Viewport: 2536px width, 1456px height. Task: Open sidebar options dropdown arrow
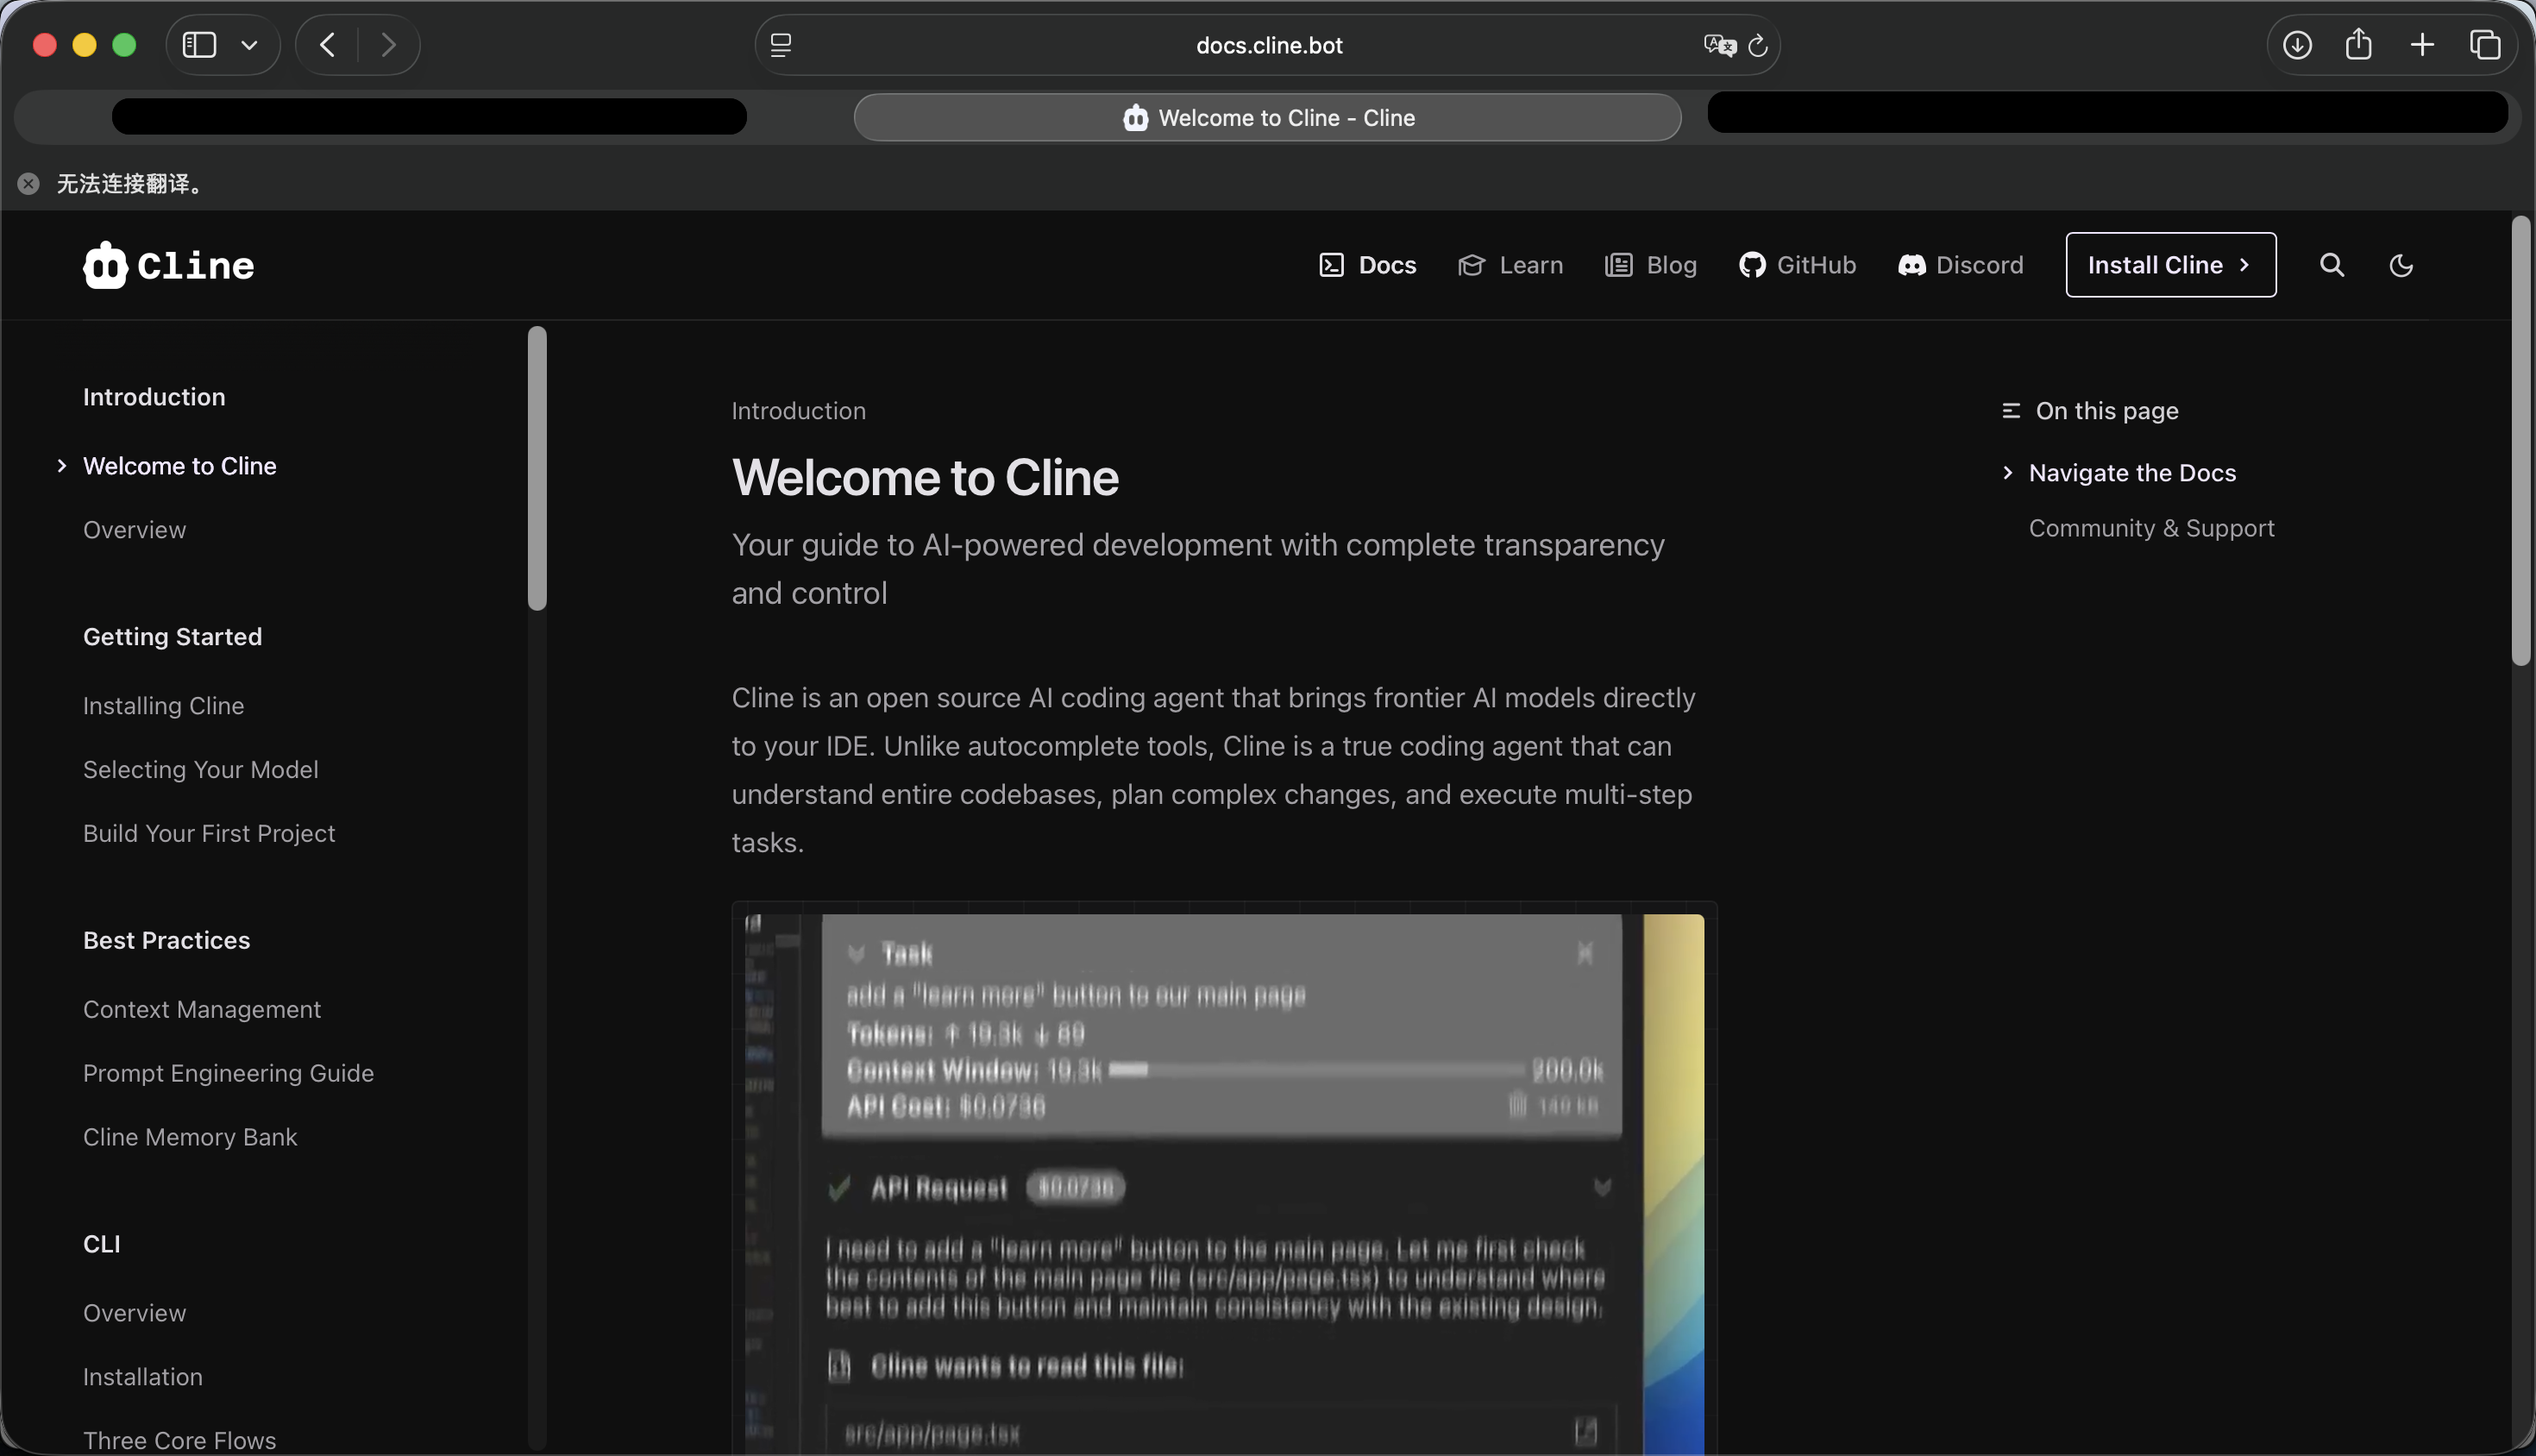pos(250,45)
